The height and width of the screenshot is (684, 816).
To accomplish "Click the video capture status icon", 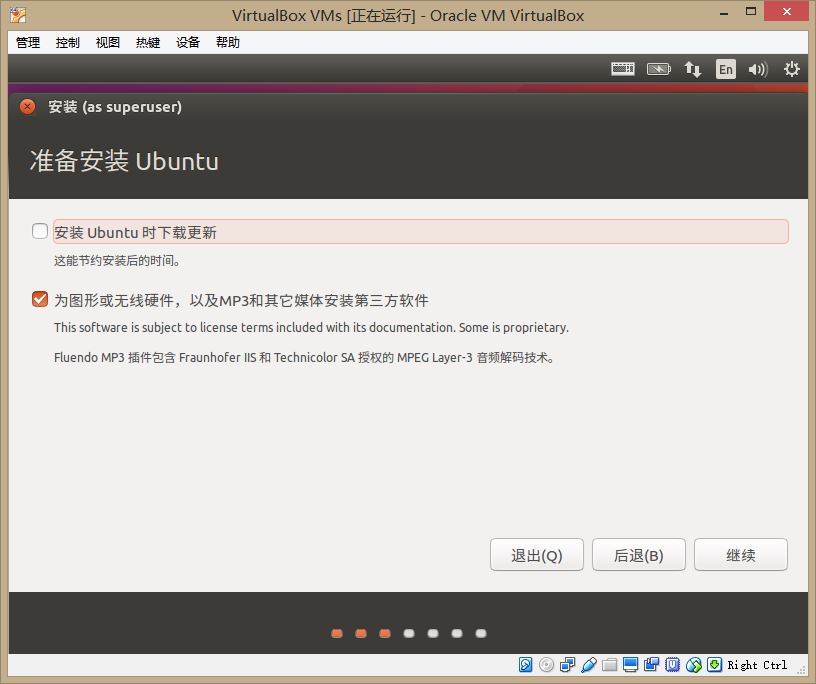I will click(x=652, y=665).
